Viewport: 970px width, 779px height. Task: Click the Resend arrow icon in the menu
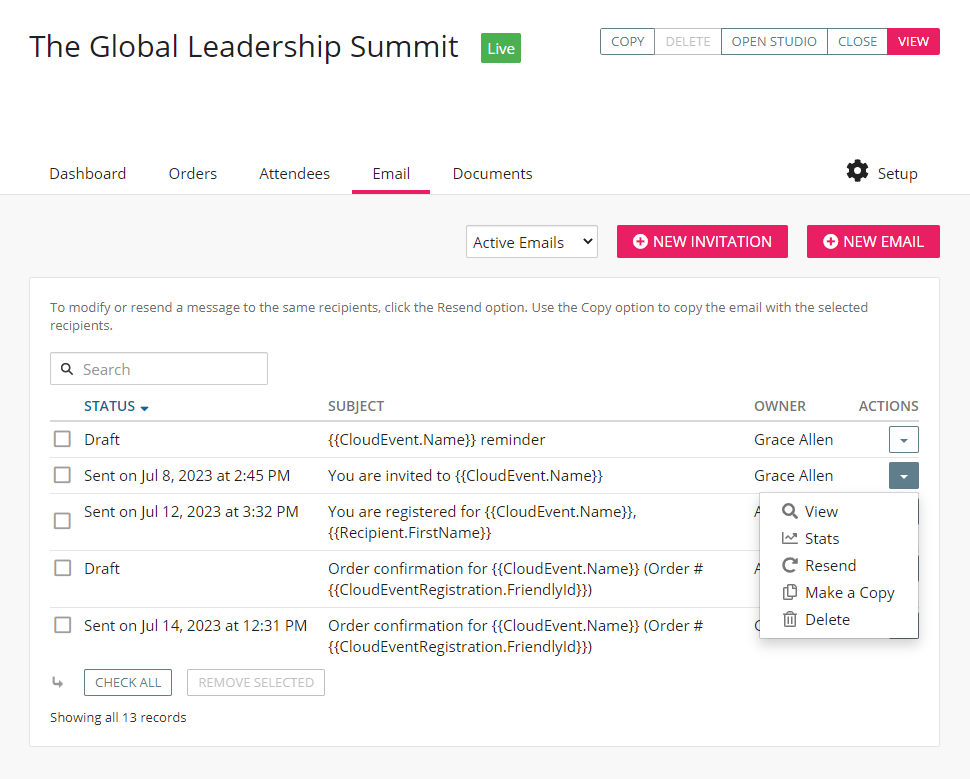tap(790, 565)
